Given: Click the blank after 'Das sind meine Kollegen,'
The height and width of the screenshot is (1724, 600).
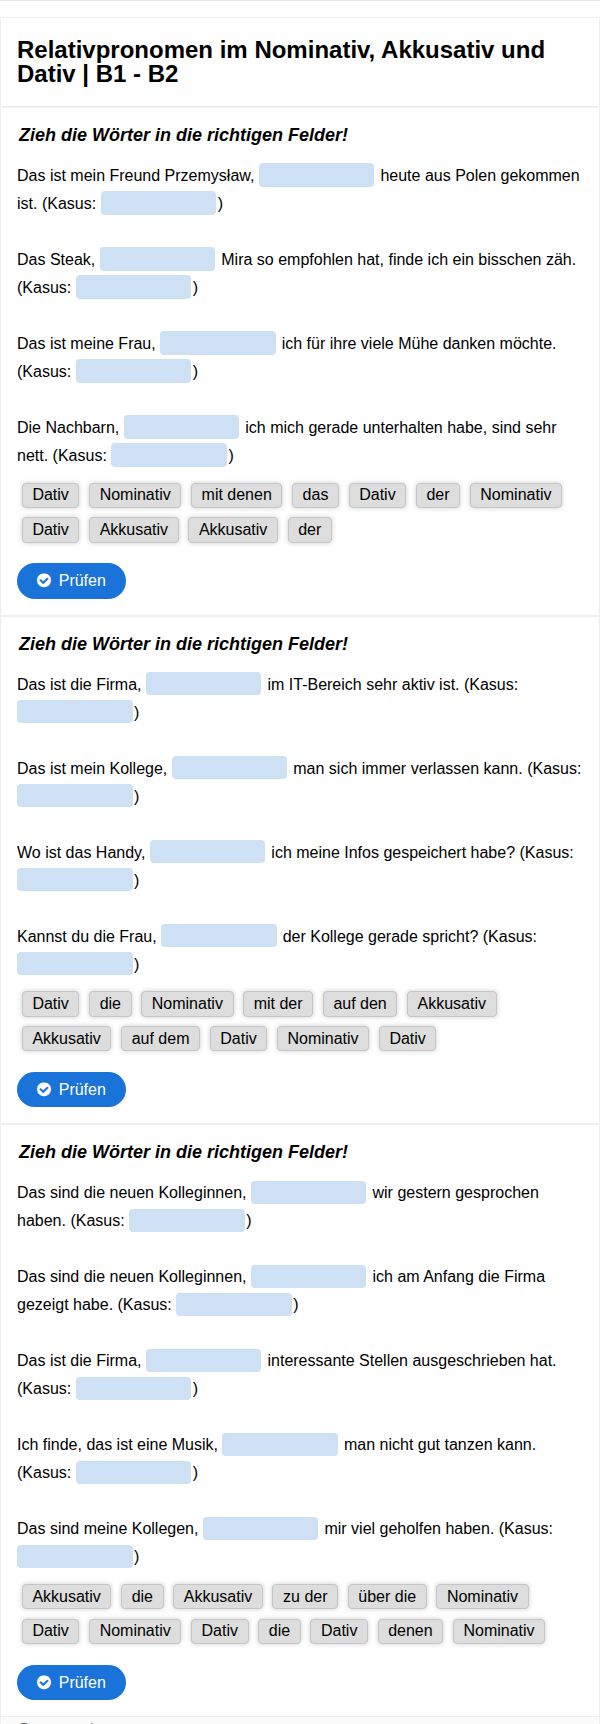Looking at the screenshot, I should [x=260, y=1528].
